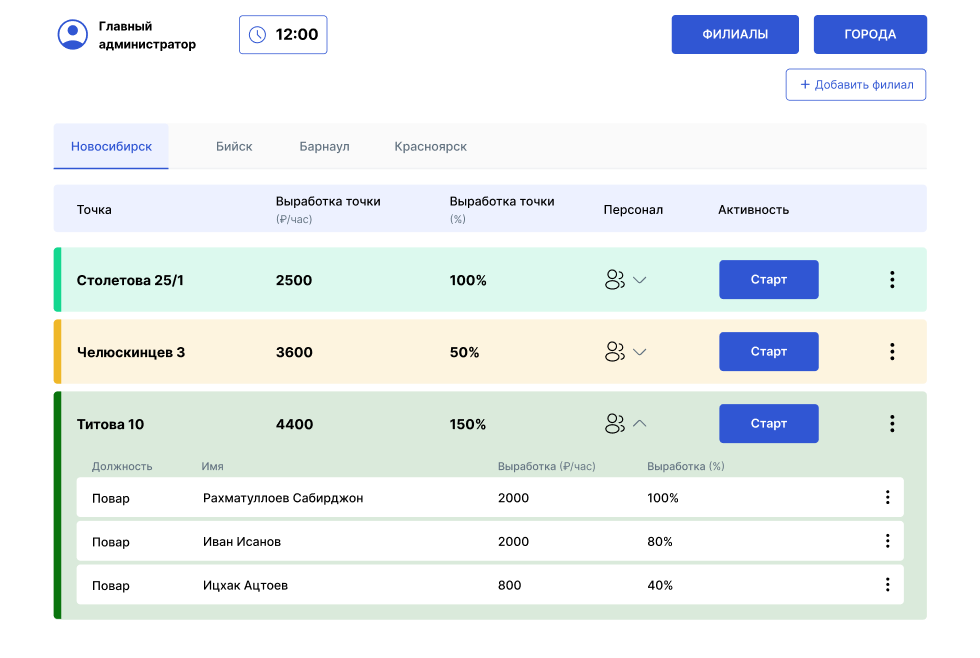Switch to the Бийск city tab

click(x=234, y=146)
